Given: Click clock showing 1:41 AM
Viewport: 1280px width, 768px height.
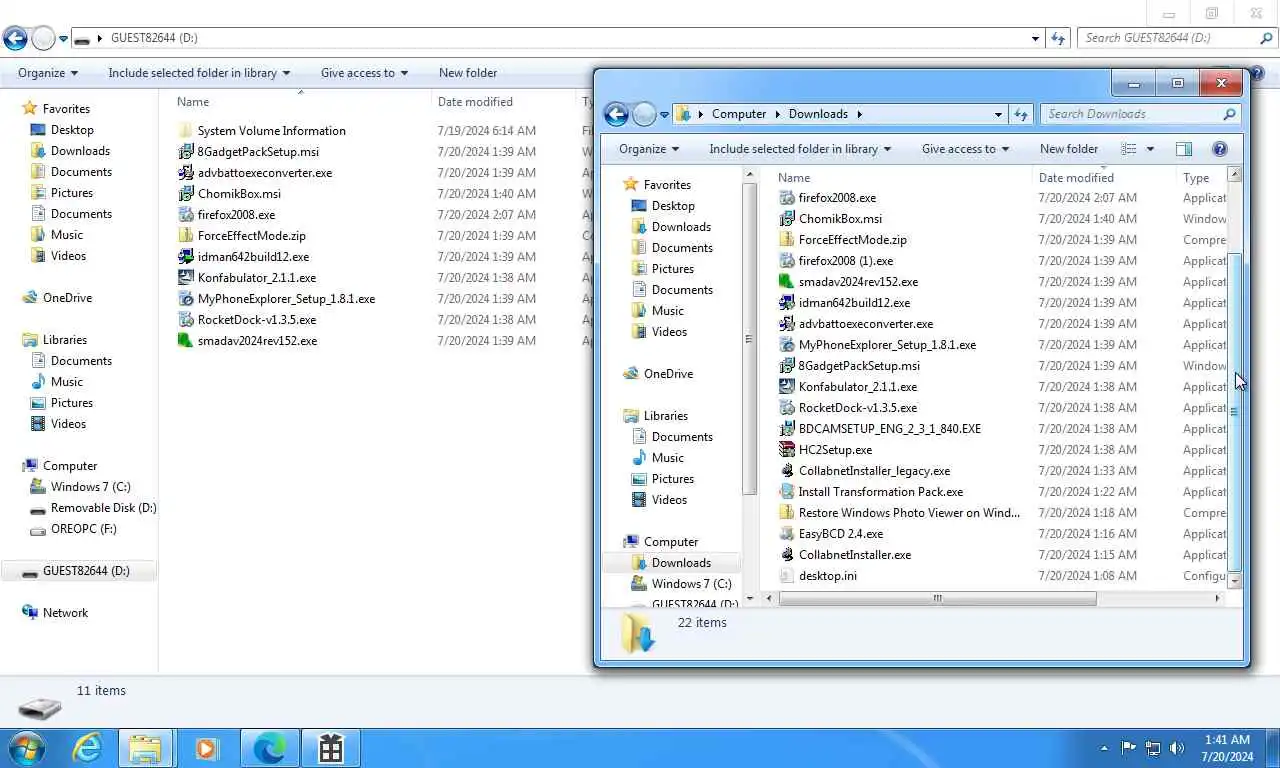Looking at the screenshot, I should pyautogui.click(x=1226, y=740).
